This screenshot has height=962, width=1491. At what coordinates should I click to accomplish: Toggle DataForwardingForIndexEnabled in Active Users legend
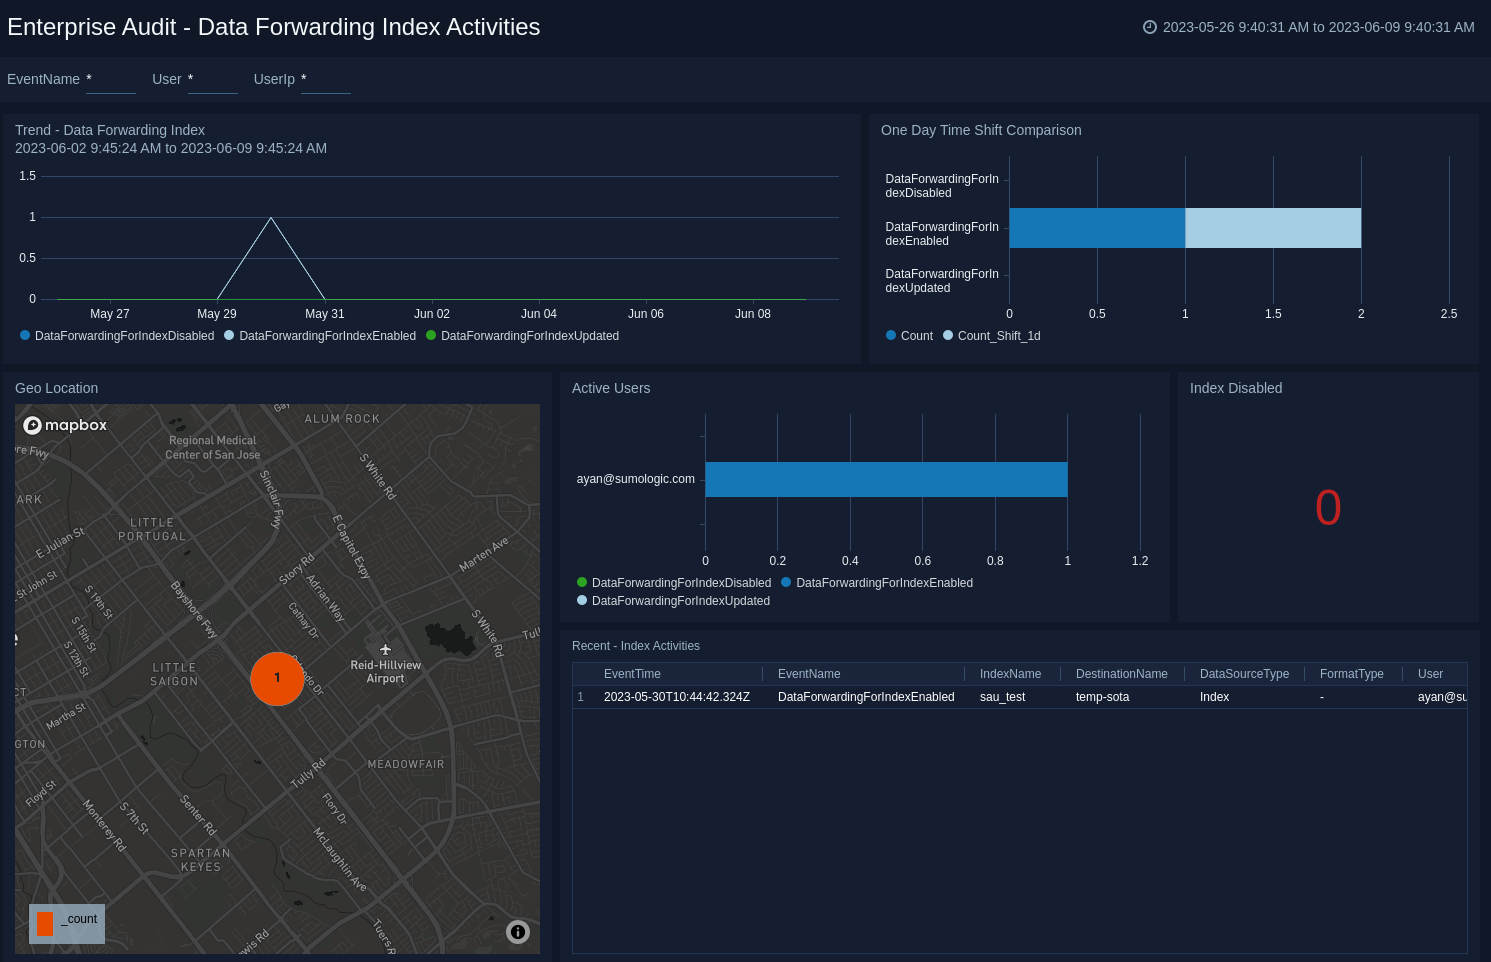883,583
